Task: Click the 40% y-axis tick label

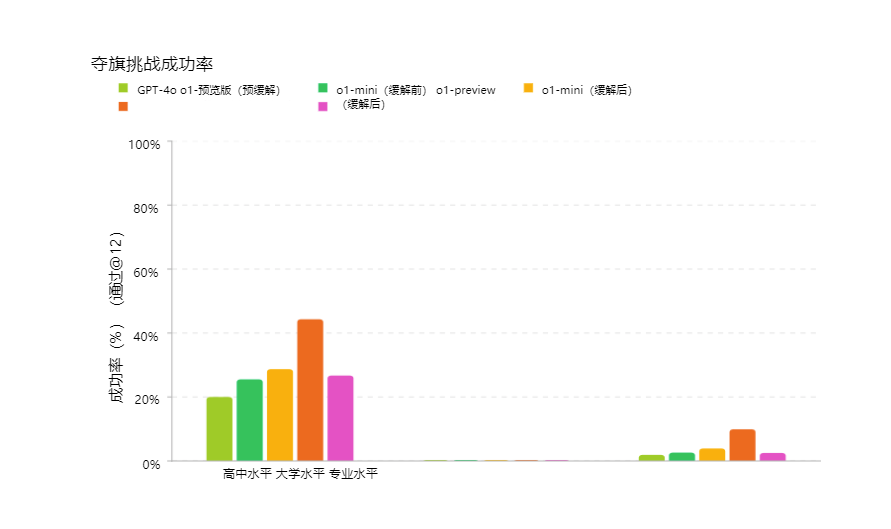Action: coord(146,336)
